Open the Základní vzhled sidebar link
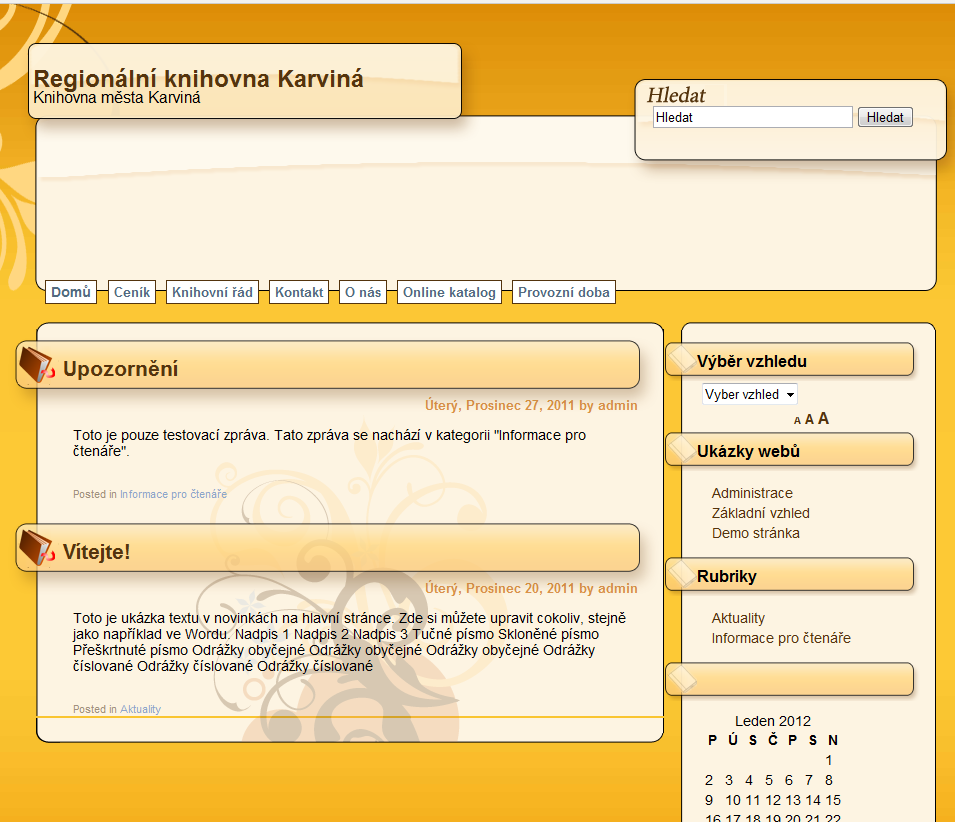 761,513
